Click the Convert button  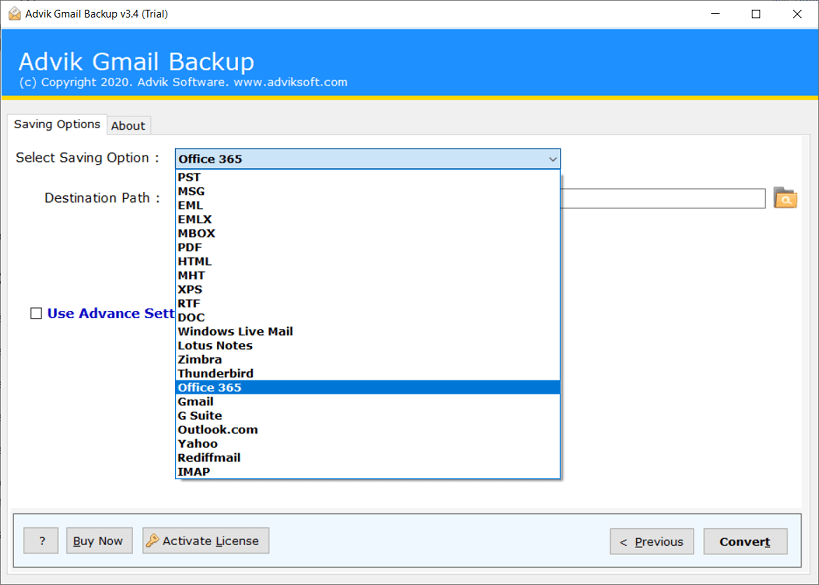tap(745, 542)
